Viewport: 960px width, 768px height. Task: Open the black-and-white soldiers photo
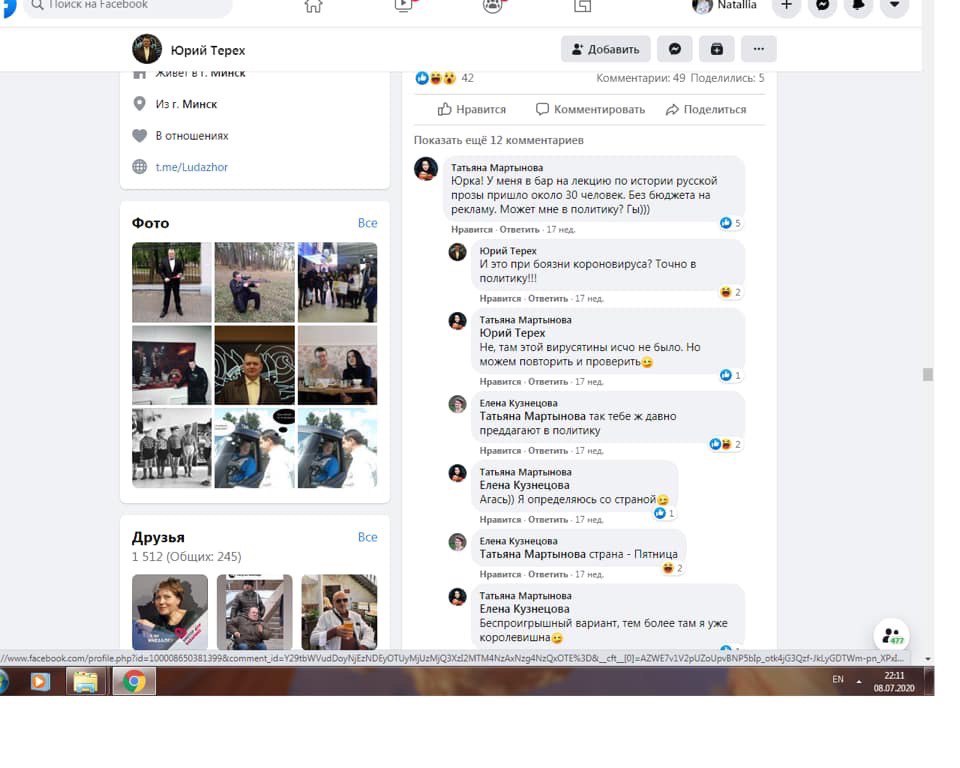coord(172,448)
